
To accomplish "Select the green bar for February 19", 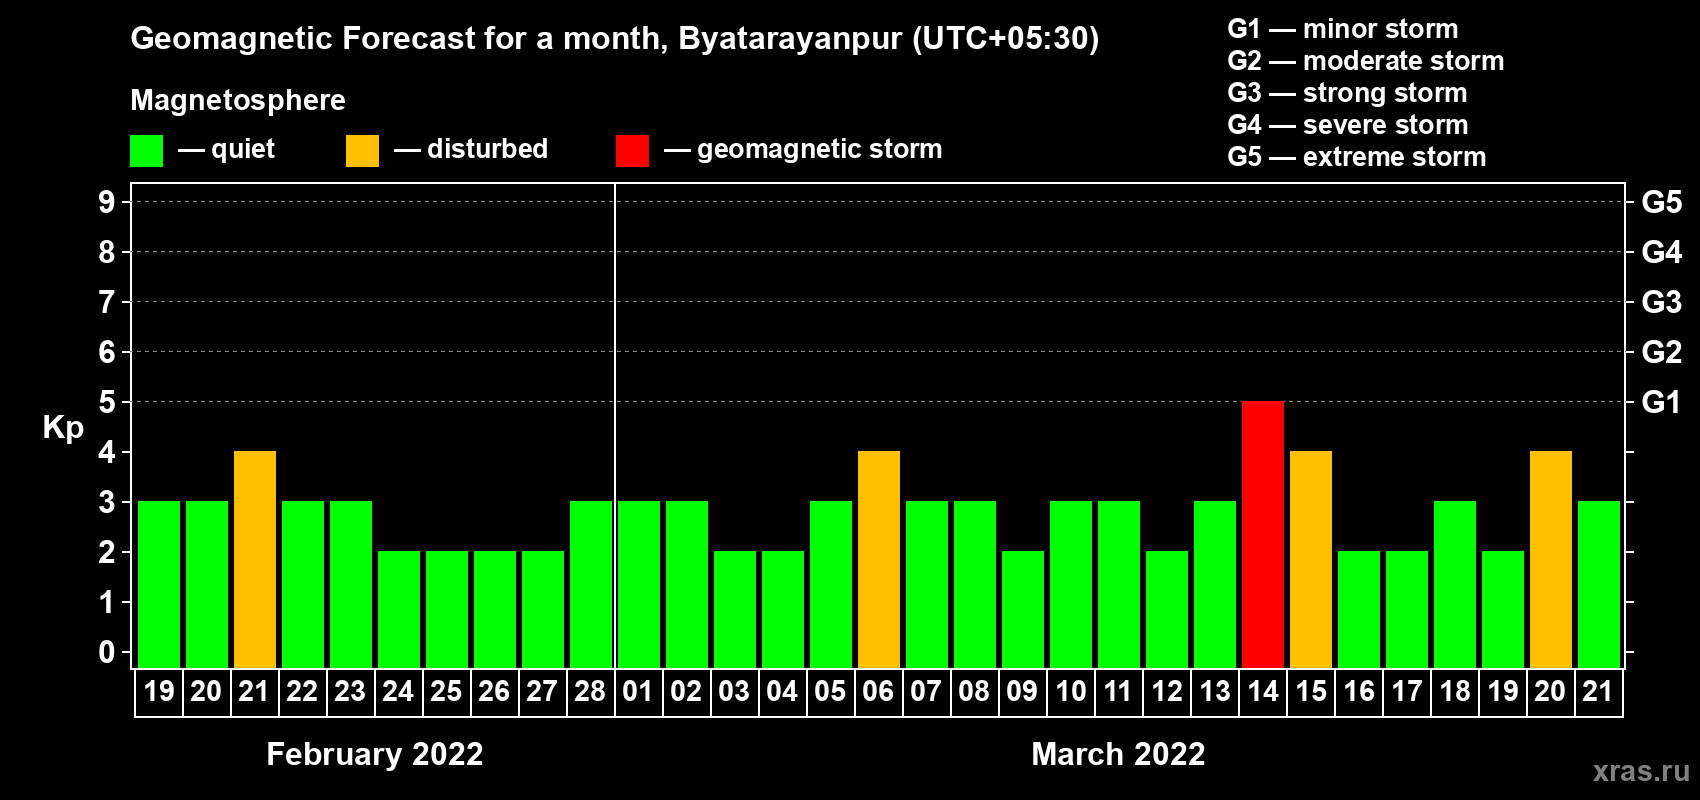I will pos(159,584).
